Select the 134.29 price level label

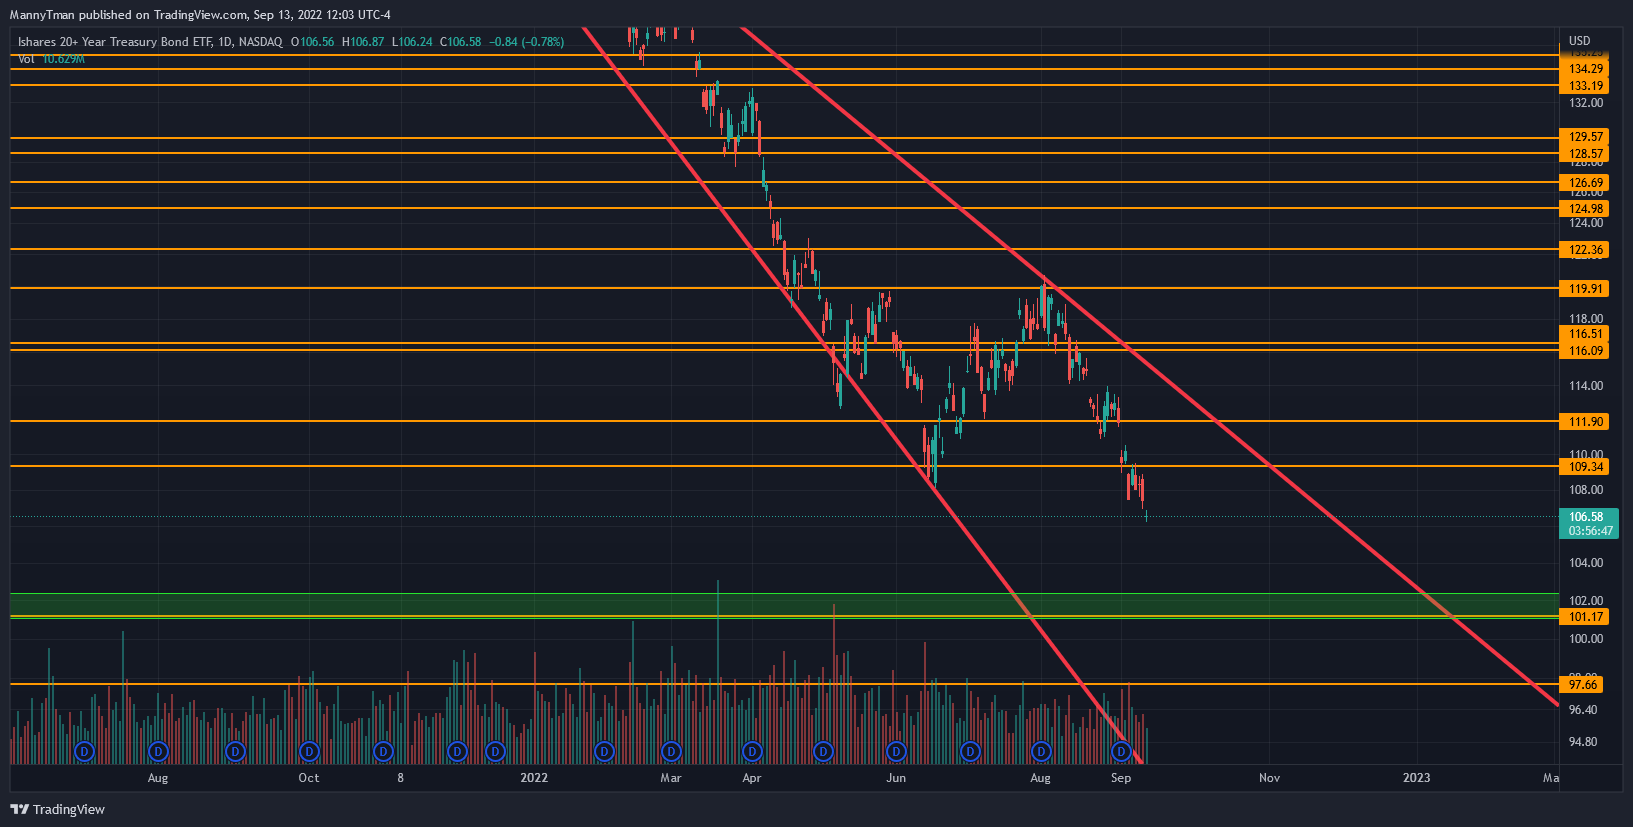(x=1585, y=69)
